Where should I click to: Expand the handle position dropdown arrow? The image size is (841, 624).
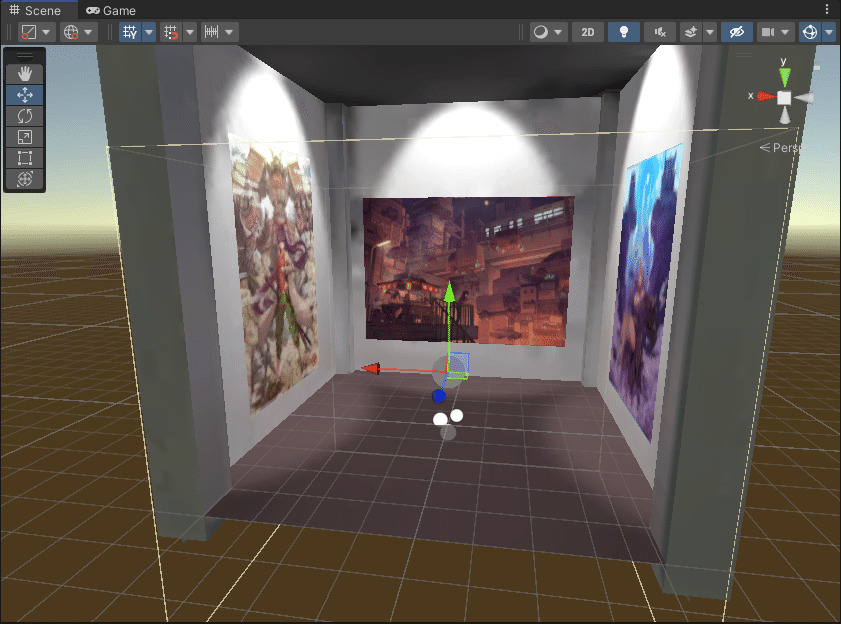(46, 32)
